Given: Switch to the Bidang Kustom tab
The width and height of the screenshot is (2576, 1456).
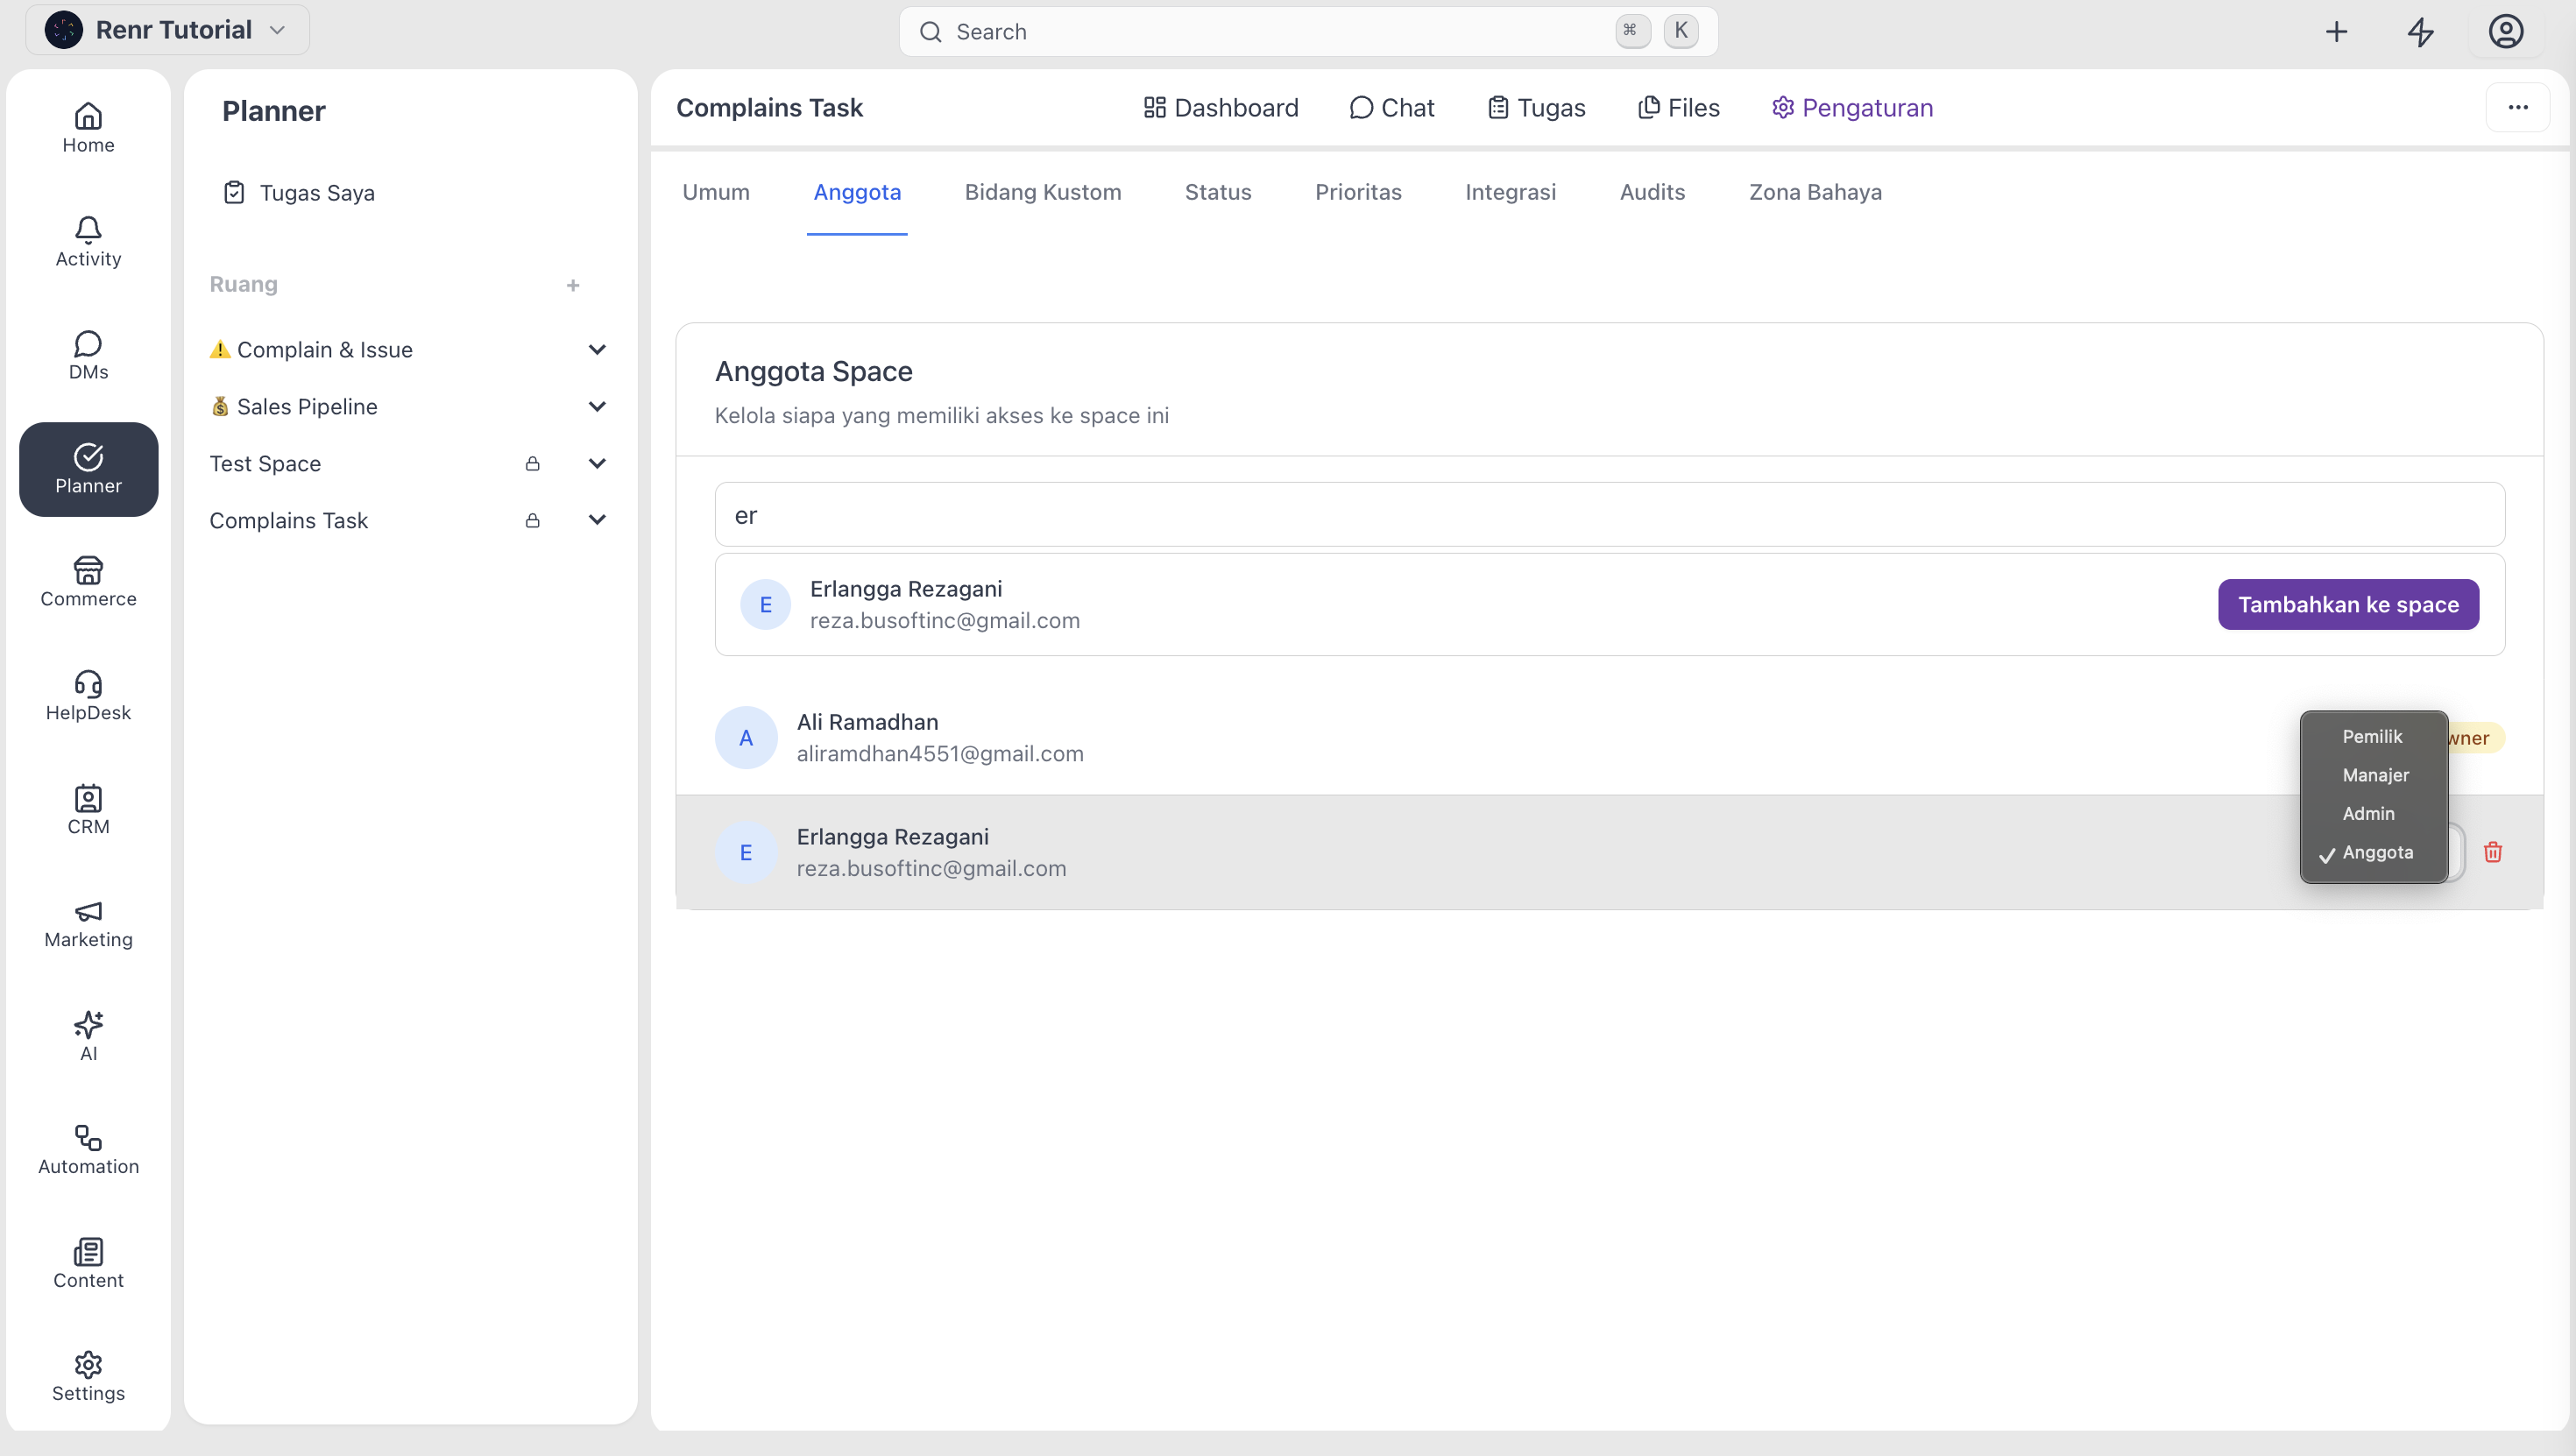Looking at the screenshot, I should [1042, 192].
